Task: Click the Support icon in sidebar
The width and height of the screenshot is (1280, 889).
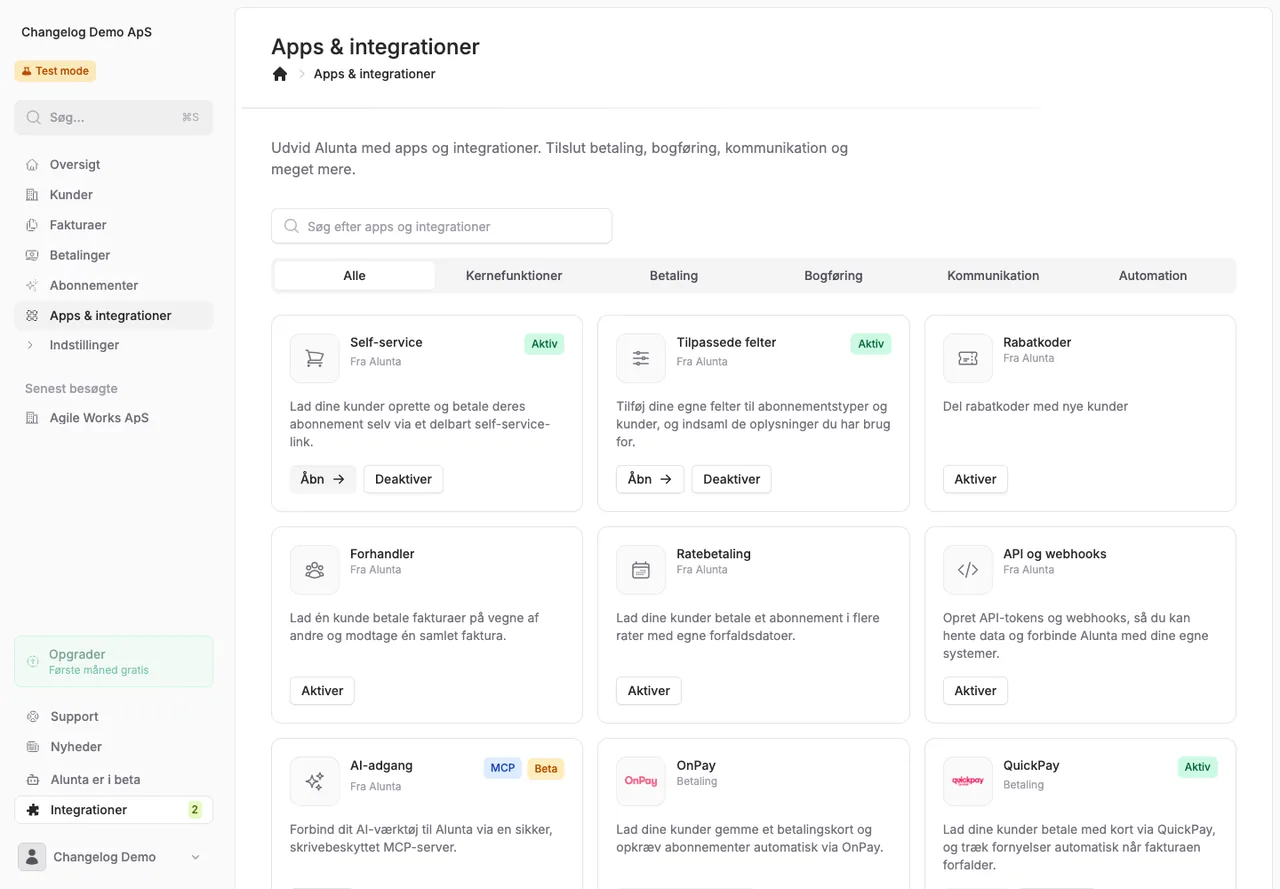Action: coord(33,717)
